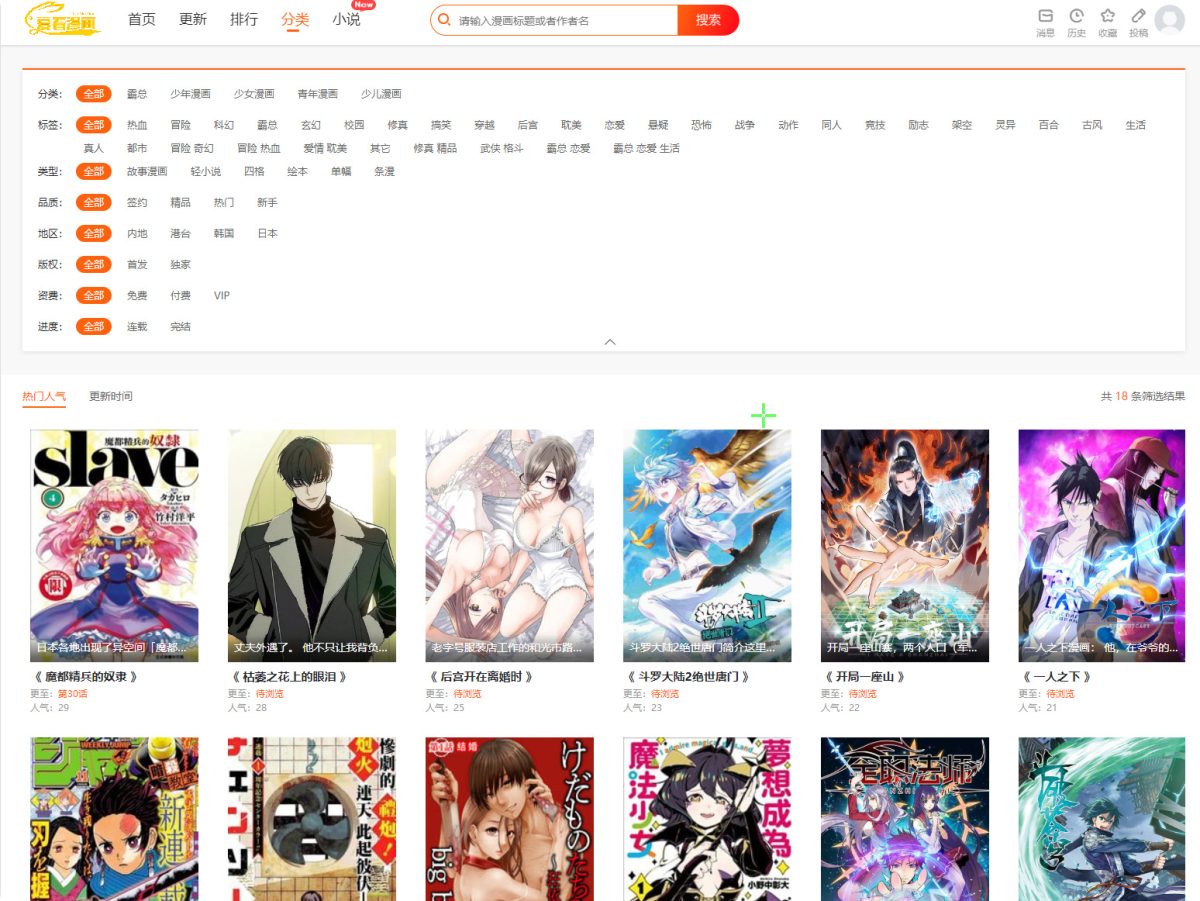Viewport: 1200px width, 901px height.
Task: Filter cost by VIP
Action: (x=221, y=296)
